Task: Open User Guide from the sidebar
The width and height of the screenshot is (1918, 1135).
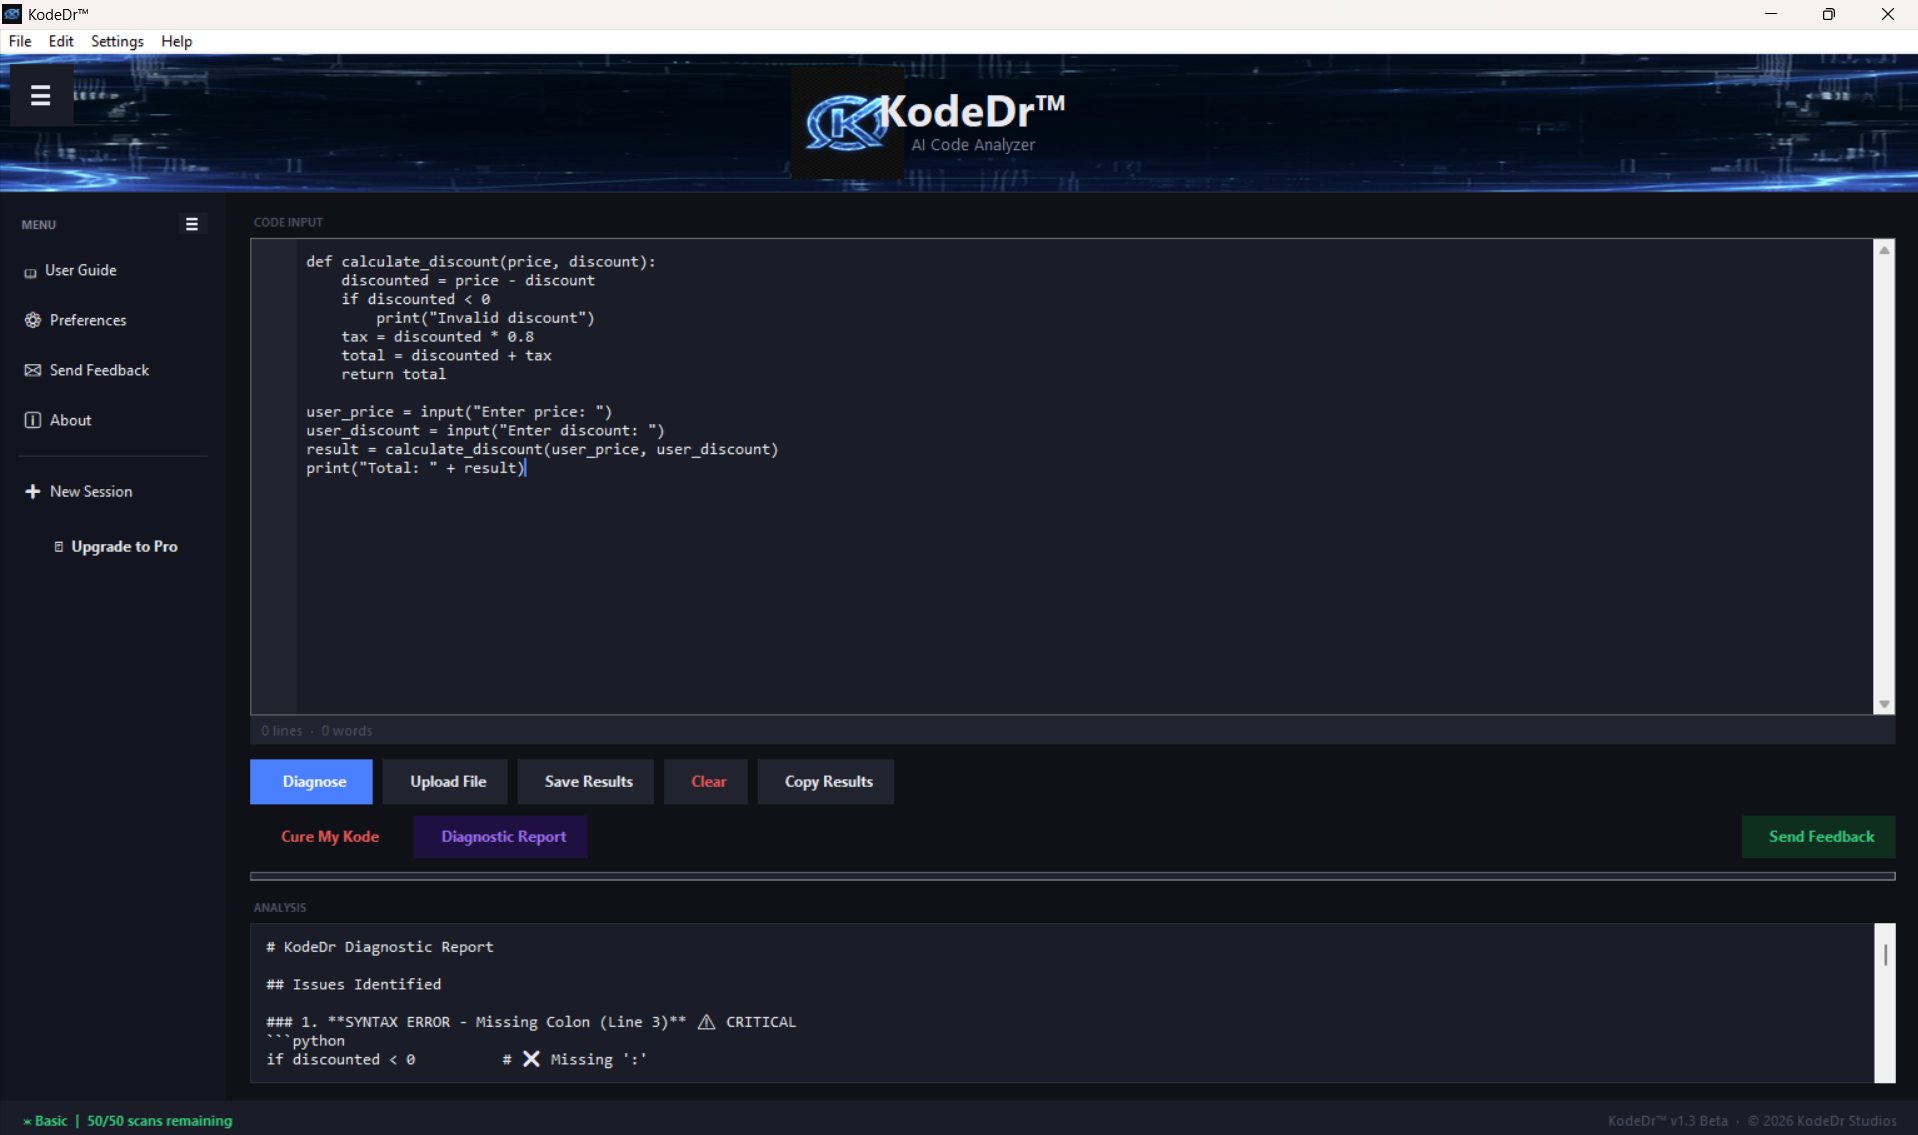Action: pyautogui.click(x=80, y=270)
